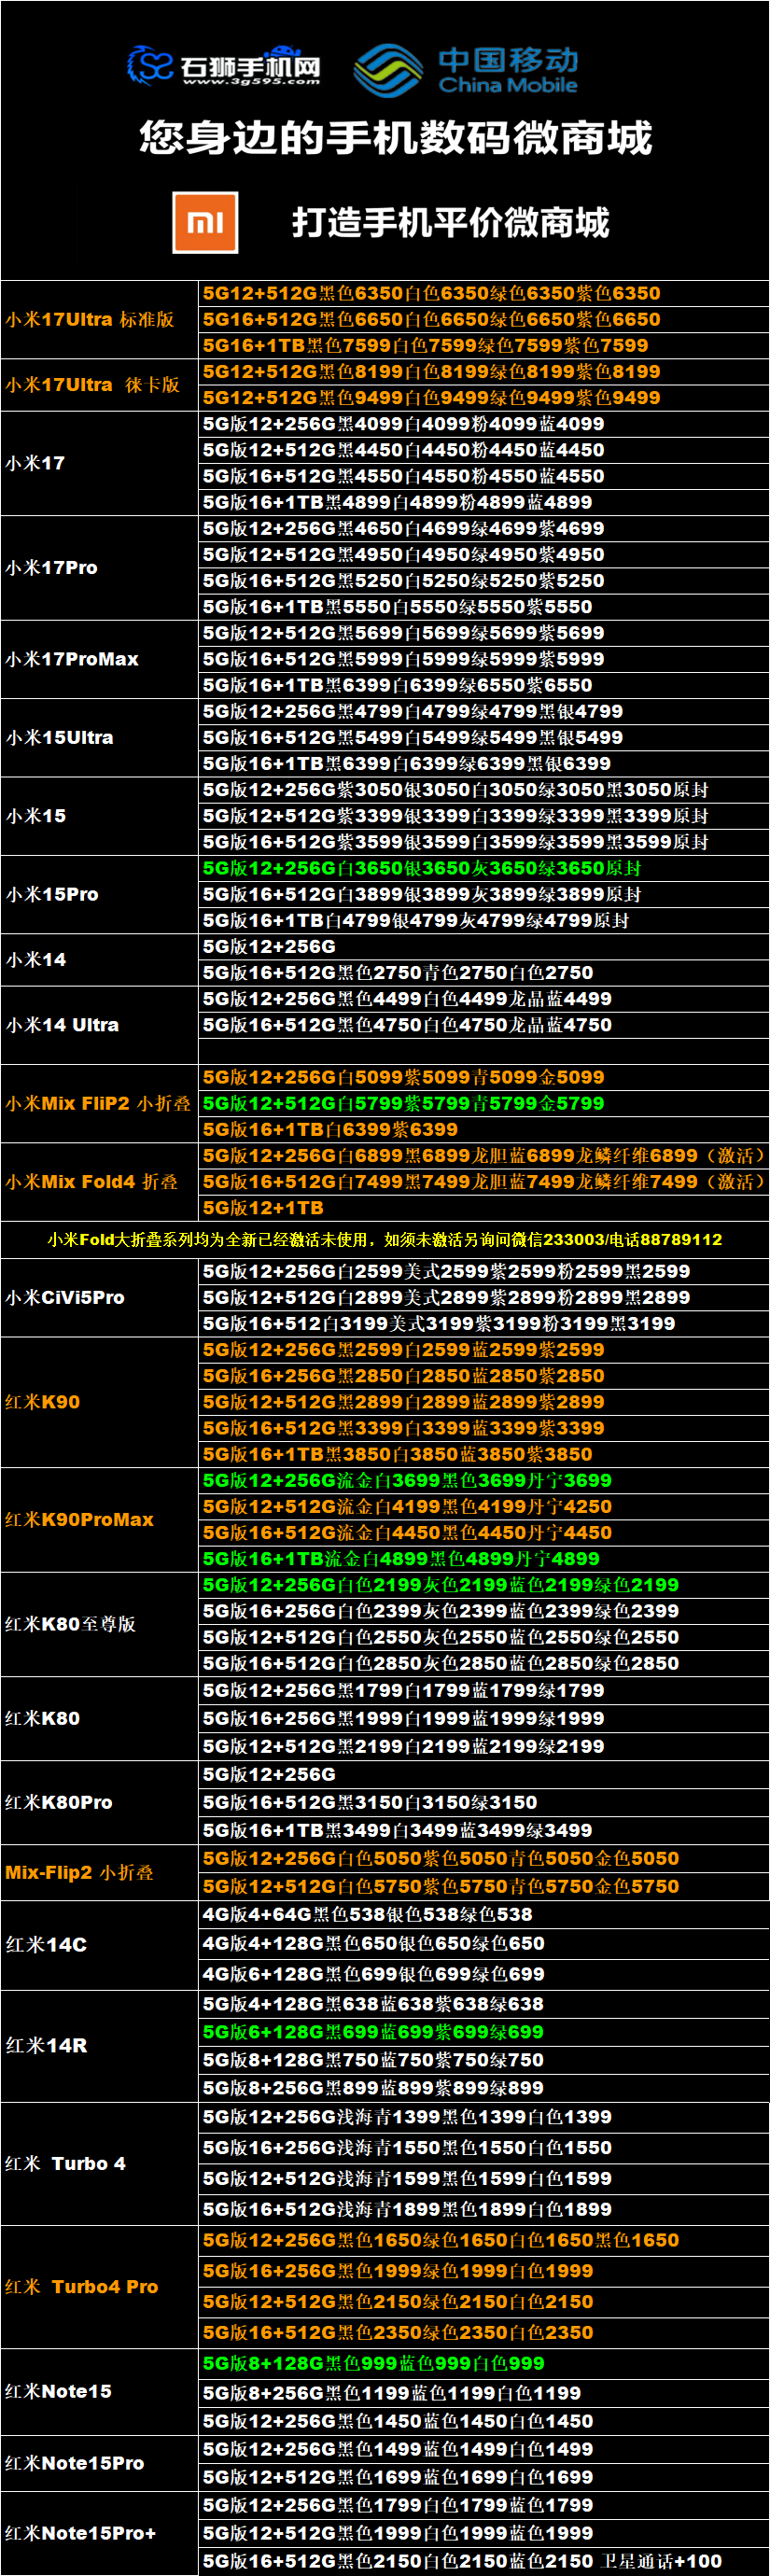This screenshot has width=770, height=2576.
Task: Select the 红米Note15Pro+ model label
Action: [80, 2533]
